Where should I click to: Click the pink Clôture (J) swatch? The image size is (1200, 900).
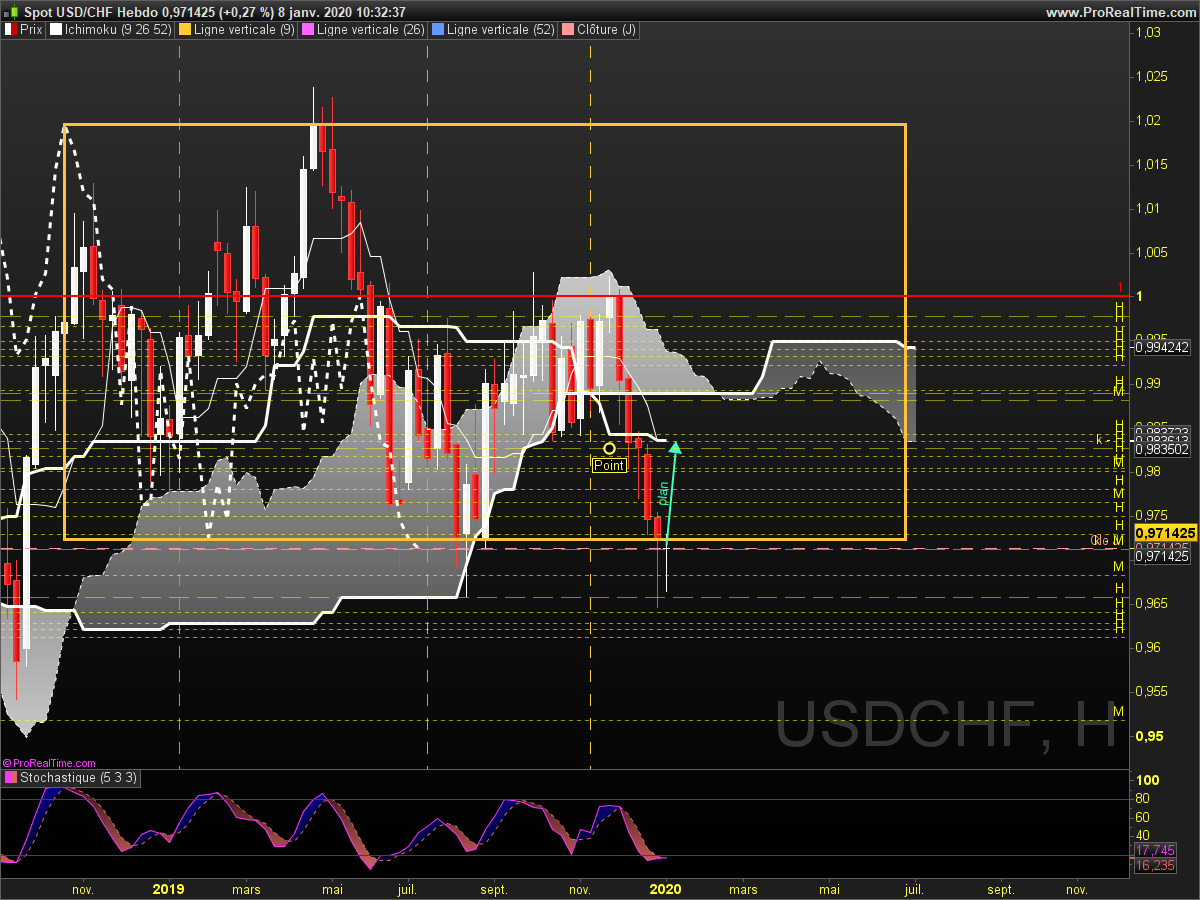568,30
